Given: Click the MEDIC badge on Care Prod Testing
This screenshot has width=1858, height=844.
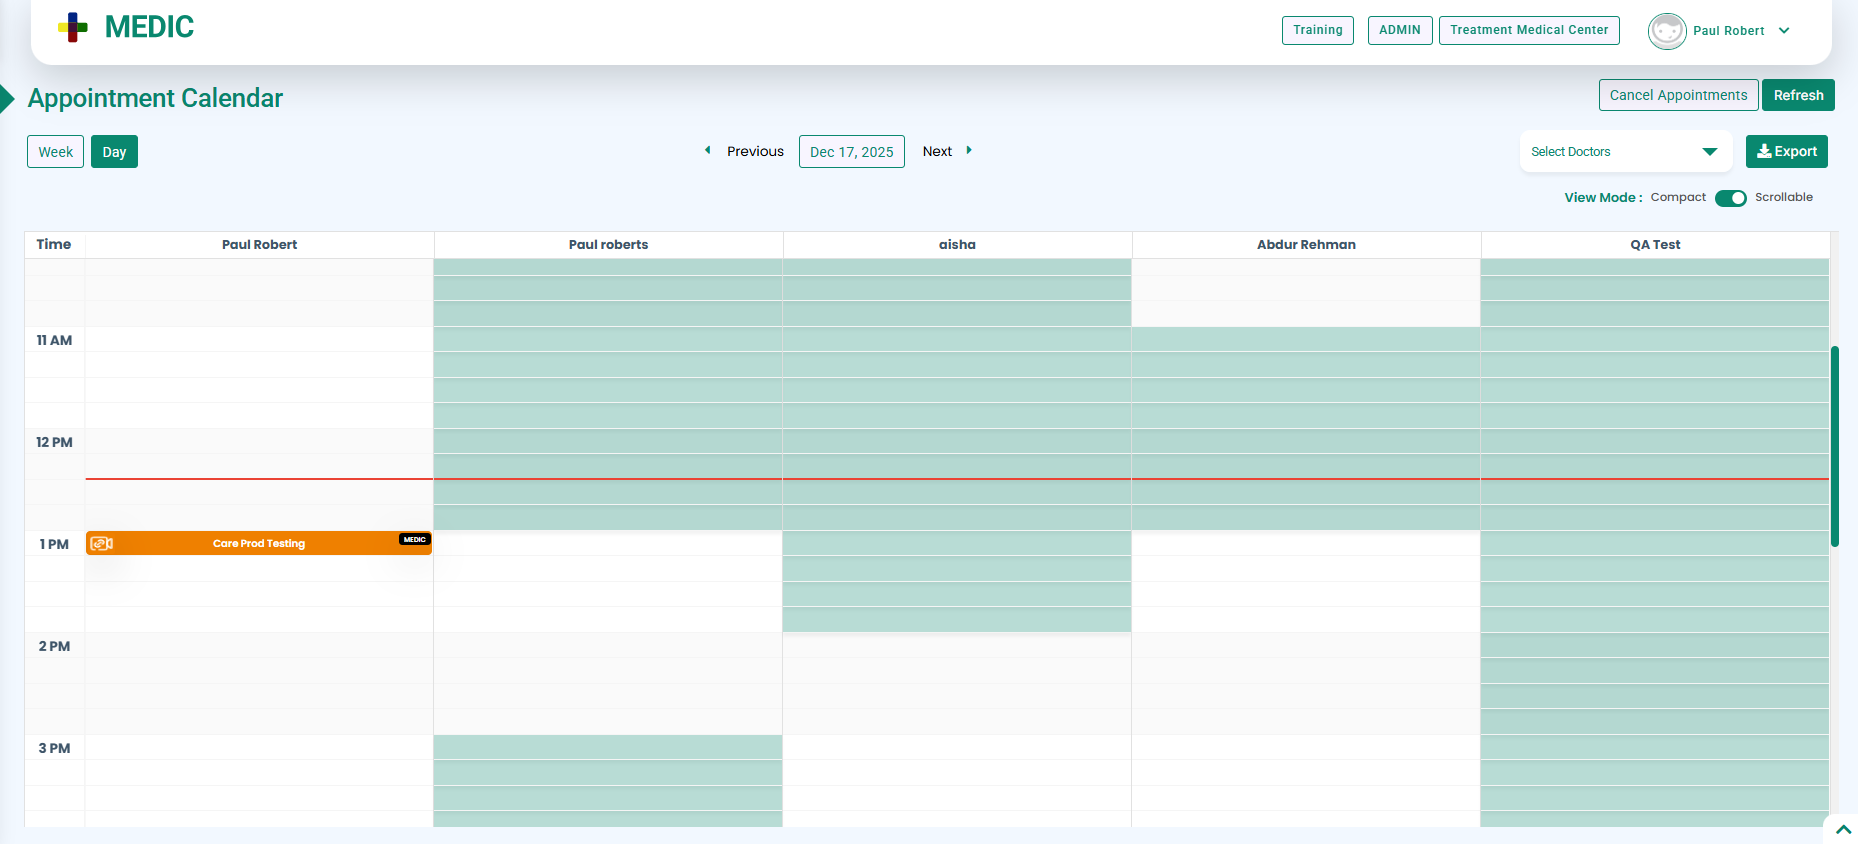Looking at the screenshot, I should (414, 540).
